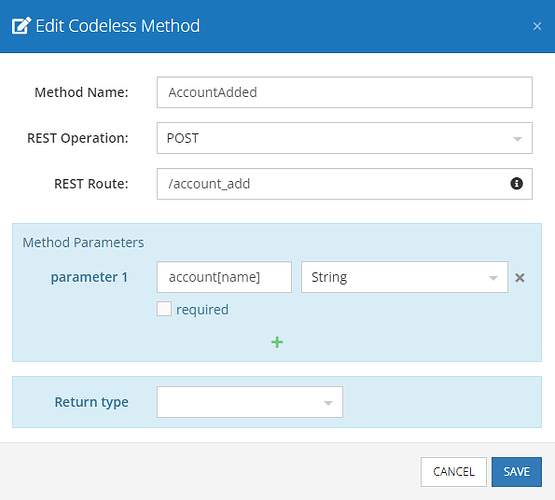Click the arrow in the String type selector
The height and width of the screenshot is (500, 555).
click(493, 278)
